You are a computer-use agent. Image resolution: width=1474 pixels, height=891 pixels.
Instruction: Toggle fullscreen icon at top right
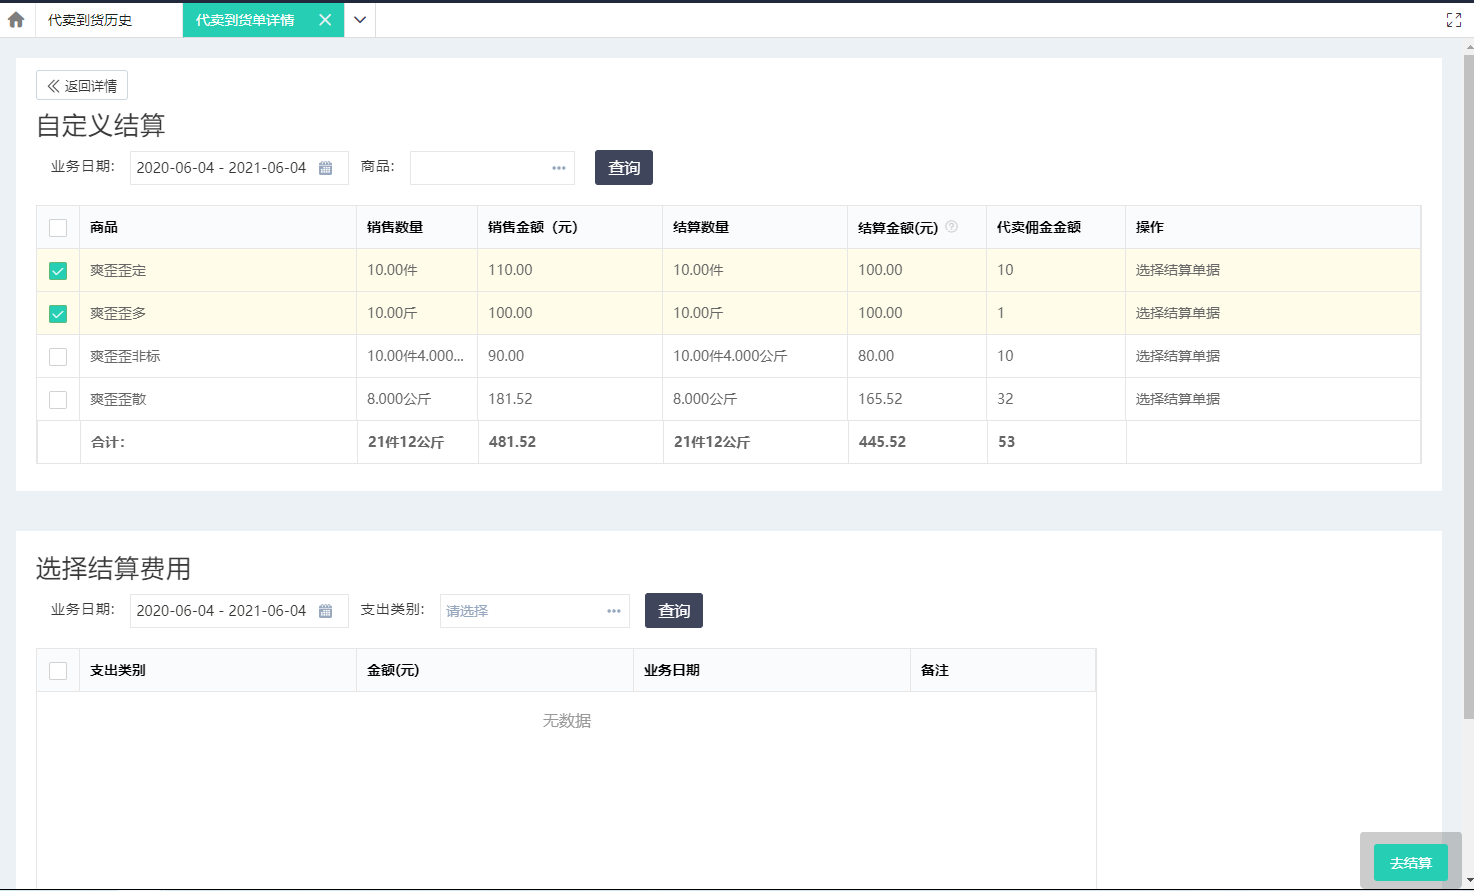pyautogui.click(x=1454, y=20)
